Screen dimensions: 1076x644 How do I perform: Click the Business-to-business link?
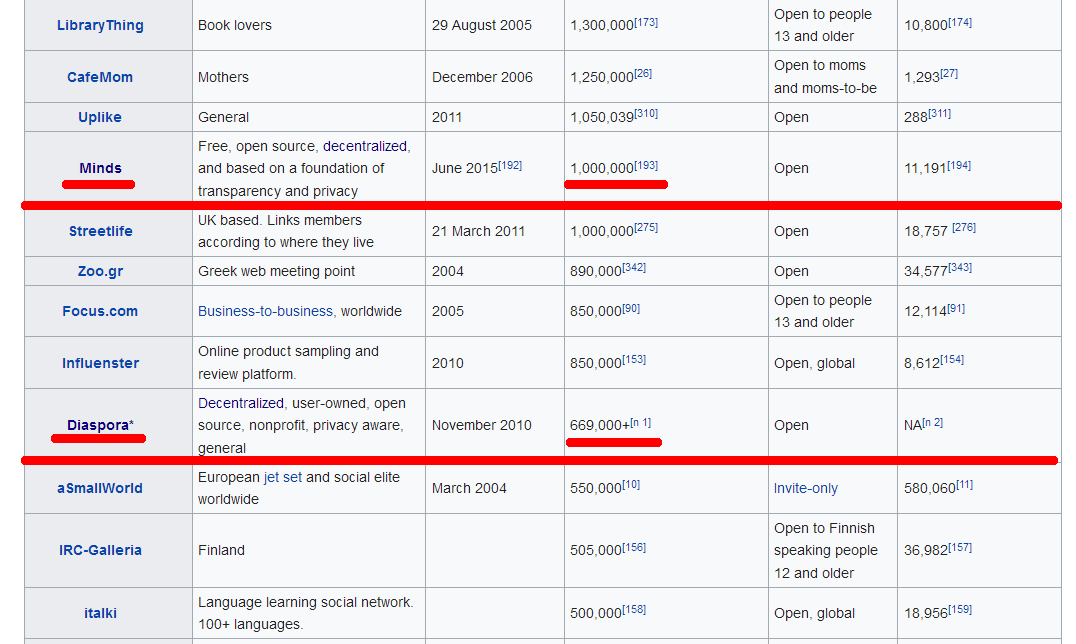point(266,311)
